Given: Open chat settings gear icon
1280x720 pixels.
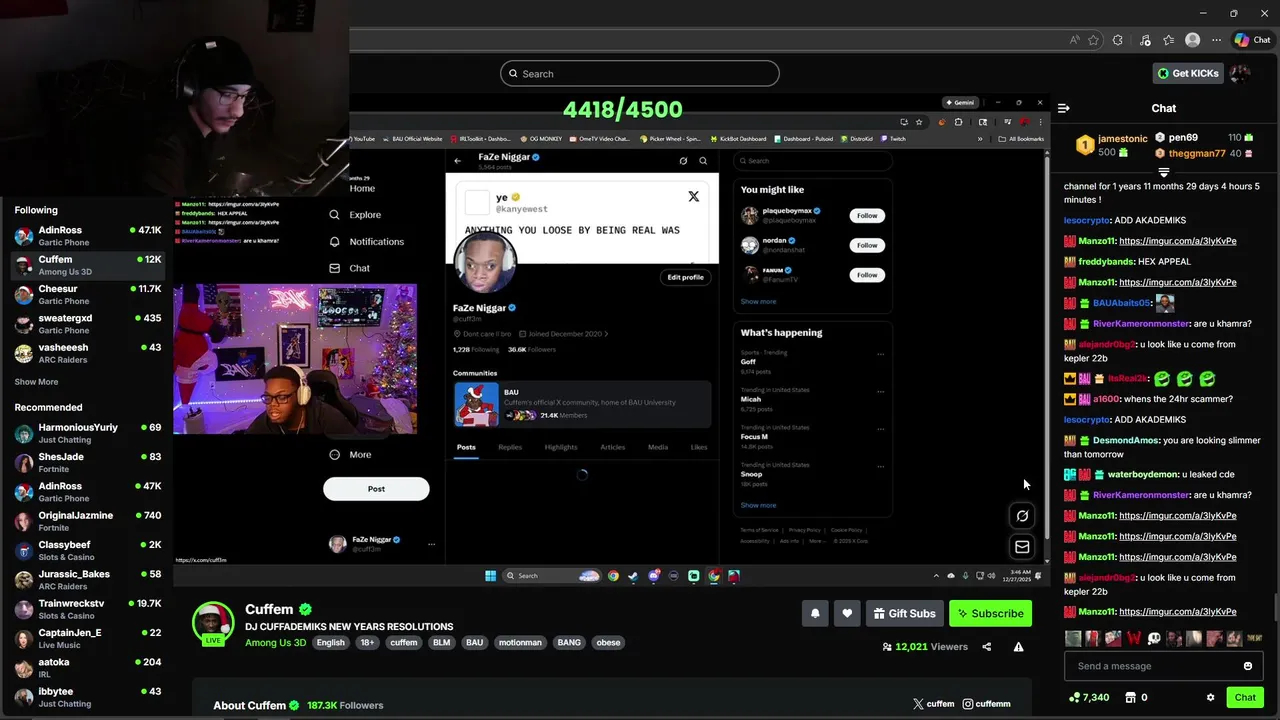Looking at the screenshot, I should click(x=1210, y=697).
